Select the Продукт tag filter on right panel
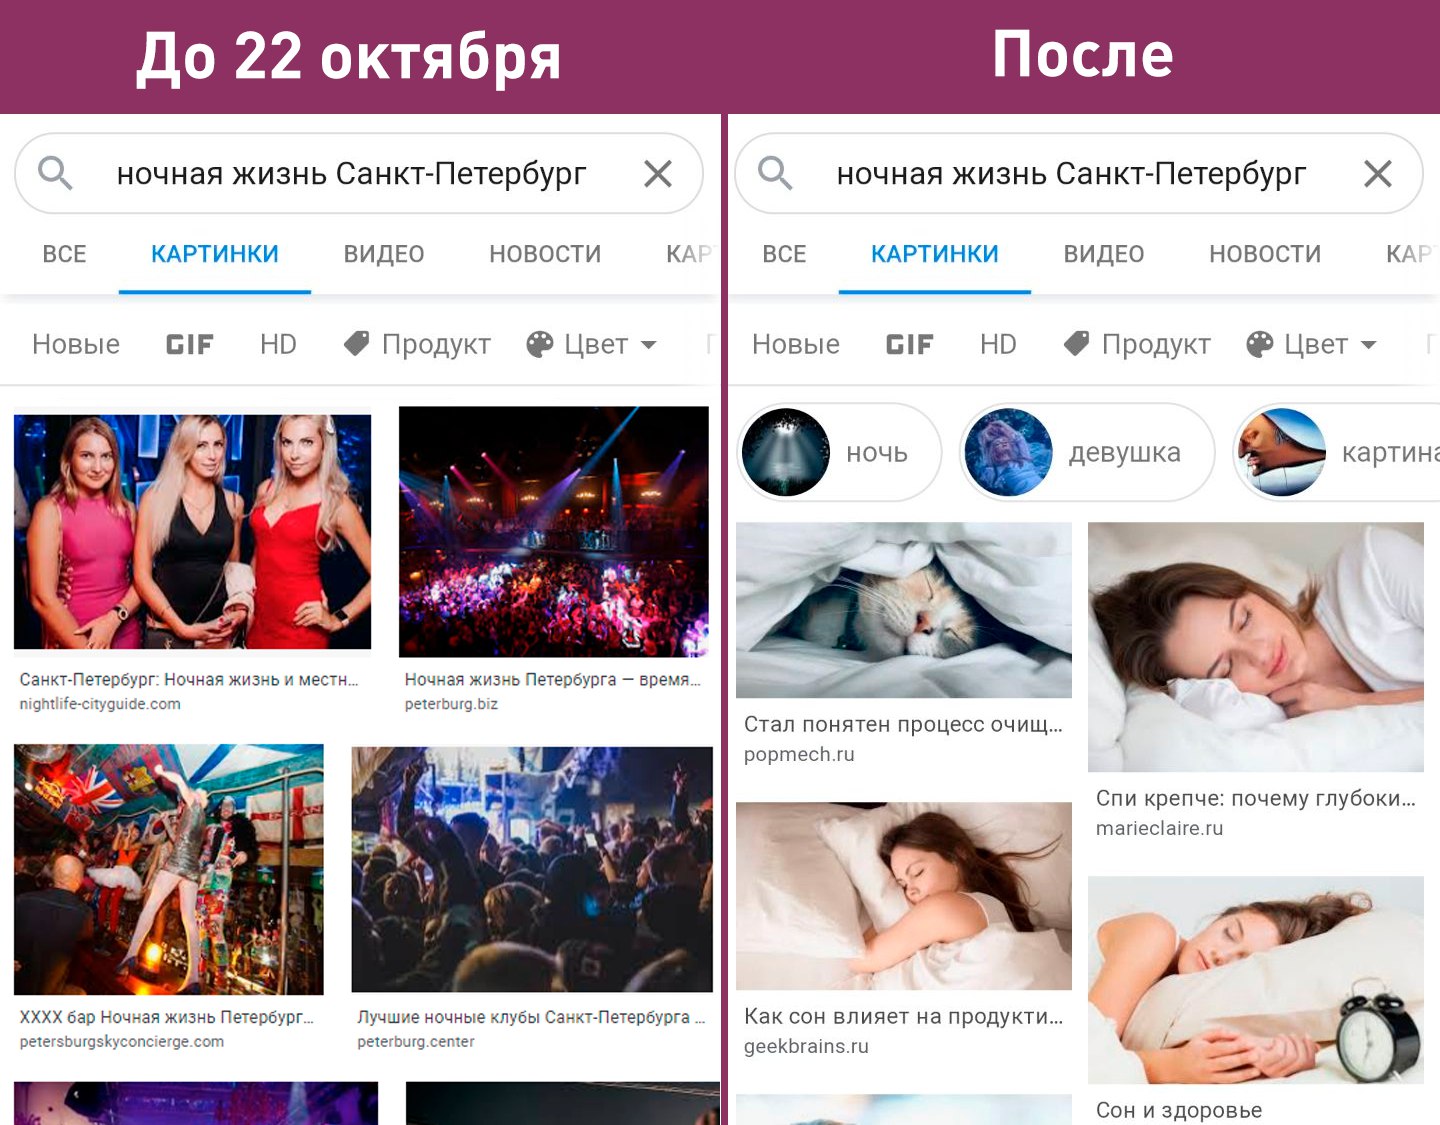Viewport: 1440px width, 1125px height. [x=1137, y=344]
